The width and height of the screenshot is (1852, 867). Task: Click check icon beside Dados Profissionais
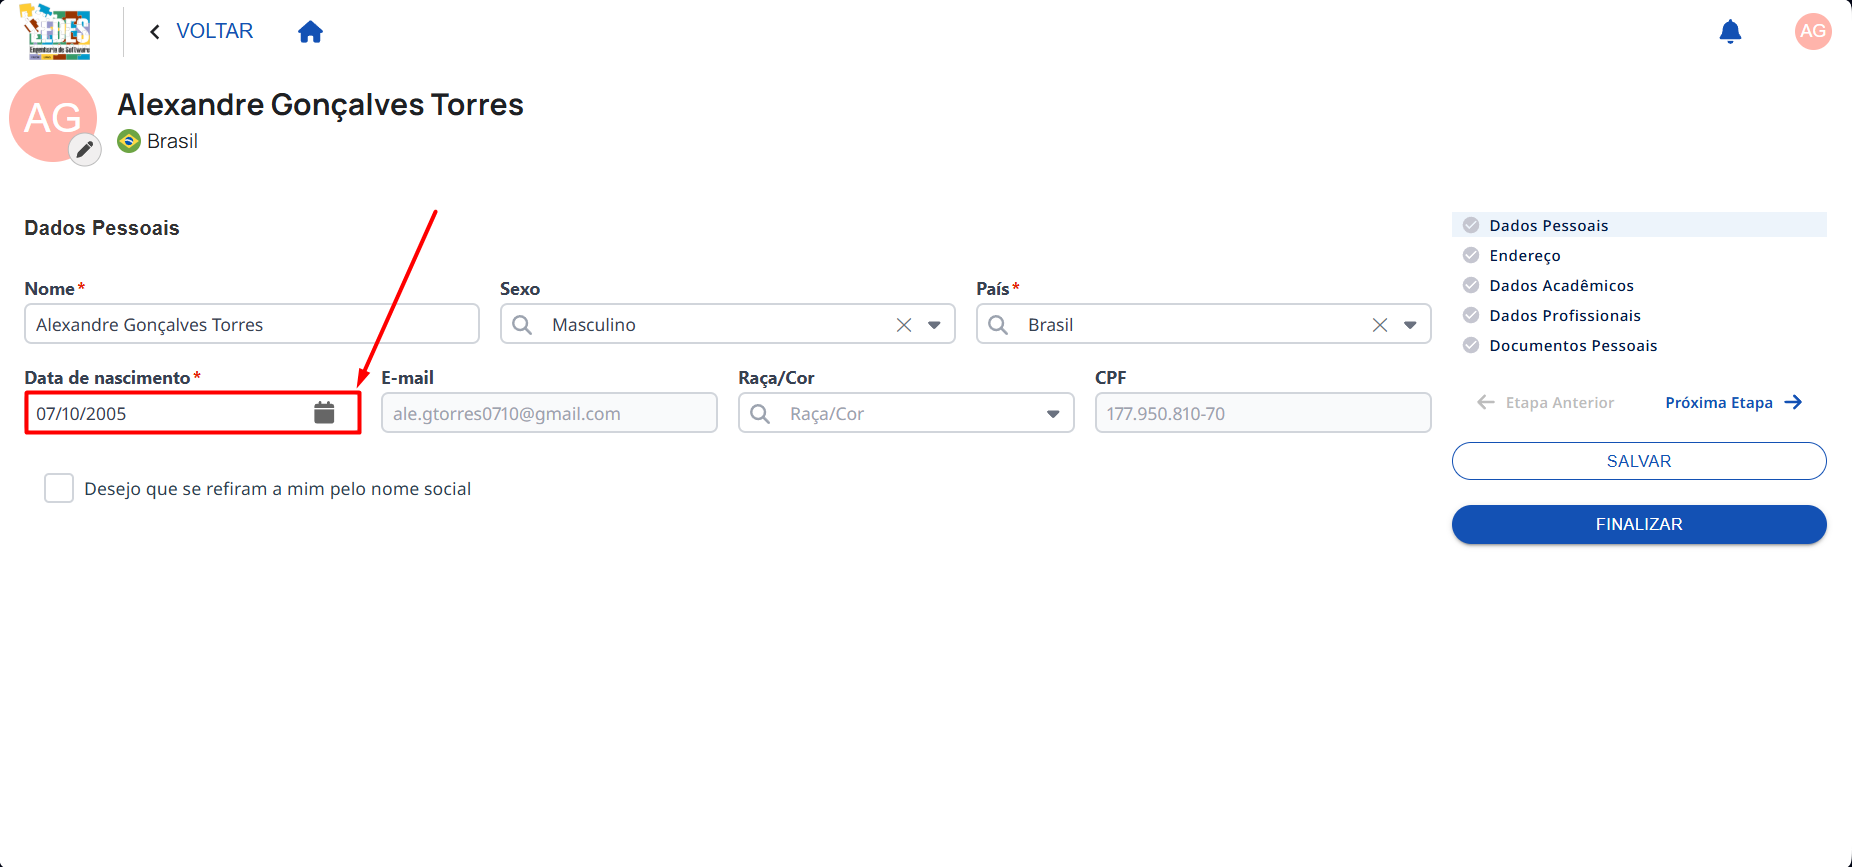(1471, 315)
